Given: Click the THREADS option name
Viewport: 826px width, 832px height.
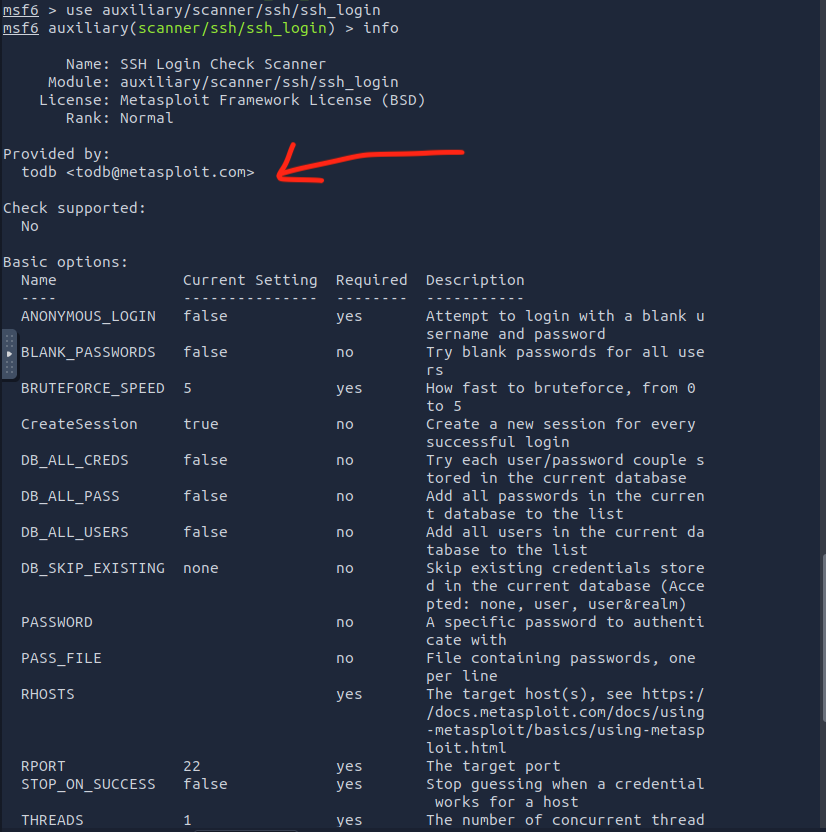Looking at the screenshot, I should (52, 820).
